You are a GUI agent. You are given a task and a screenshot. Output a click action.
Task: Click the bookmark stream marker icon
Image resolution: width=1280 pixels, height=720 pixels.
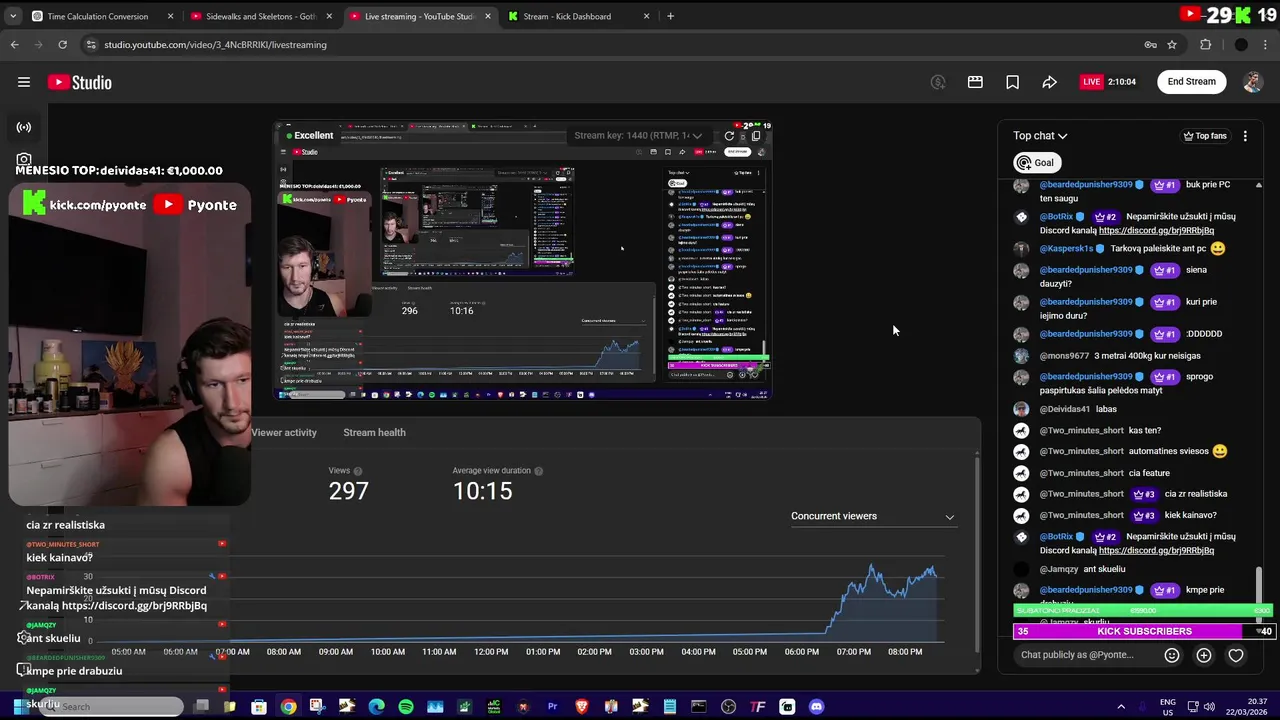[x=1012, y=82]
